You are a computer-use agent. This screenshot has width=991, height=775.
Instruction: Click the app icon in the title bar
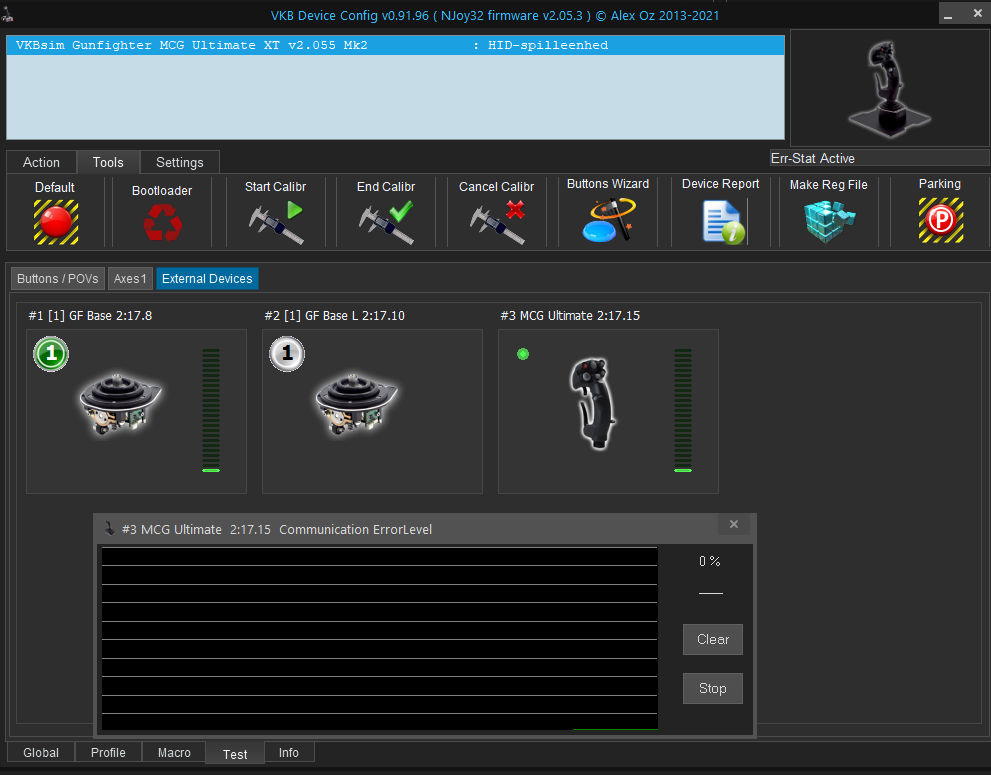pos(8,13)
